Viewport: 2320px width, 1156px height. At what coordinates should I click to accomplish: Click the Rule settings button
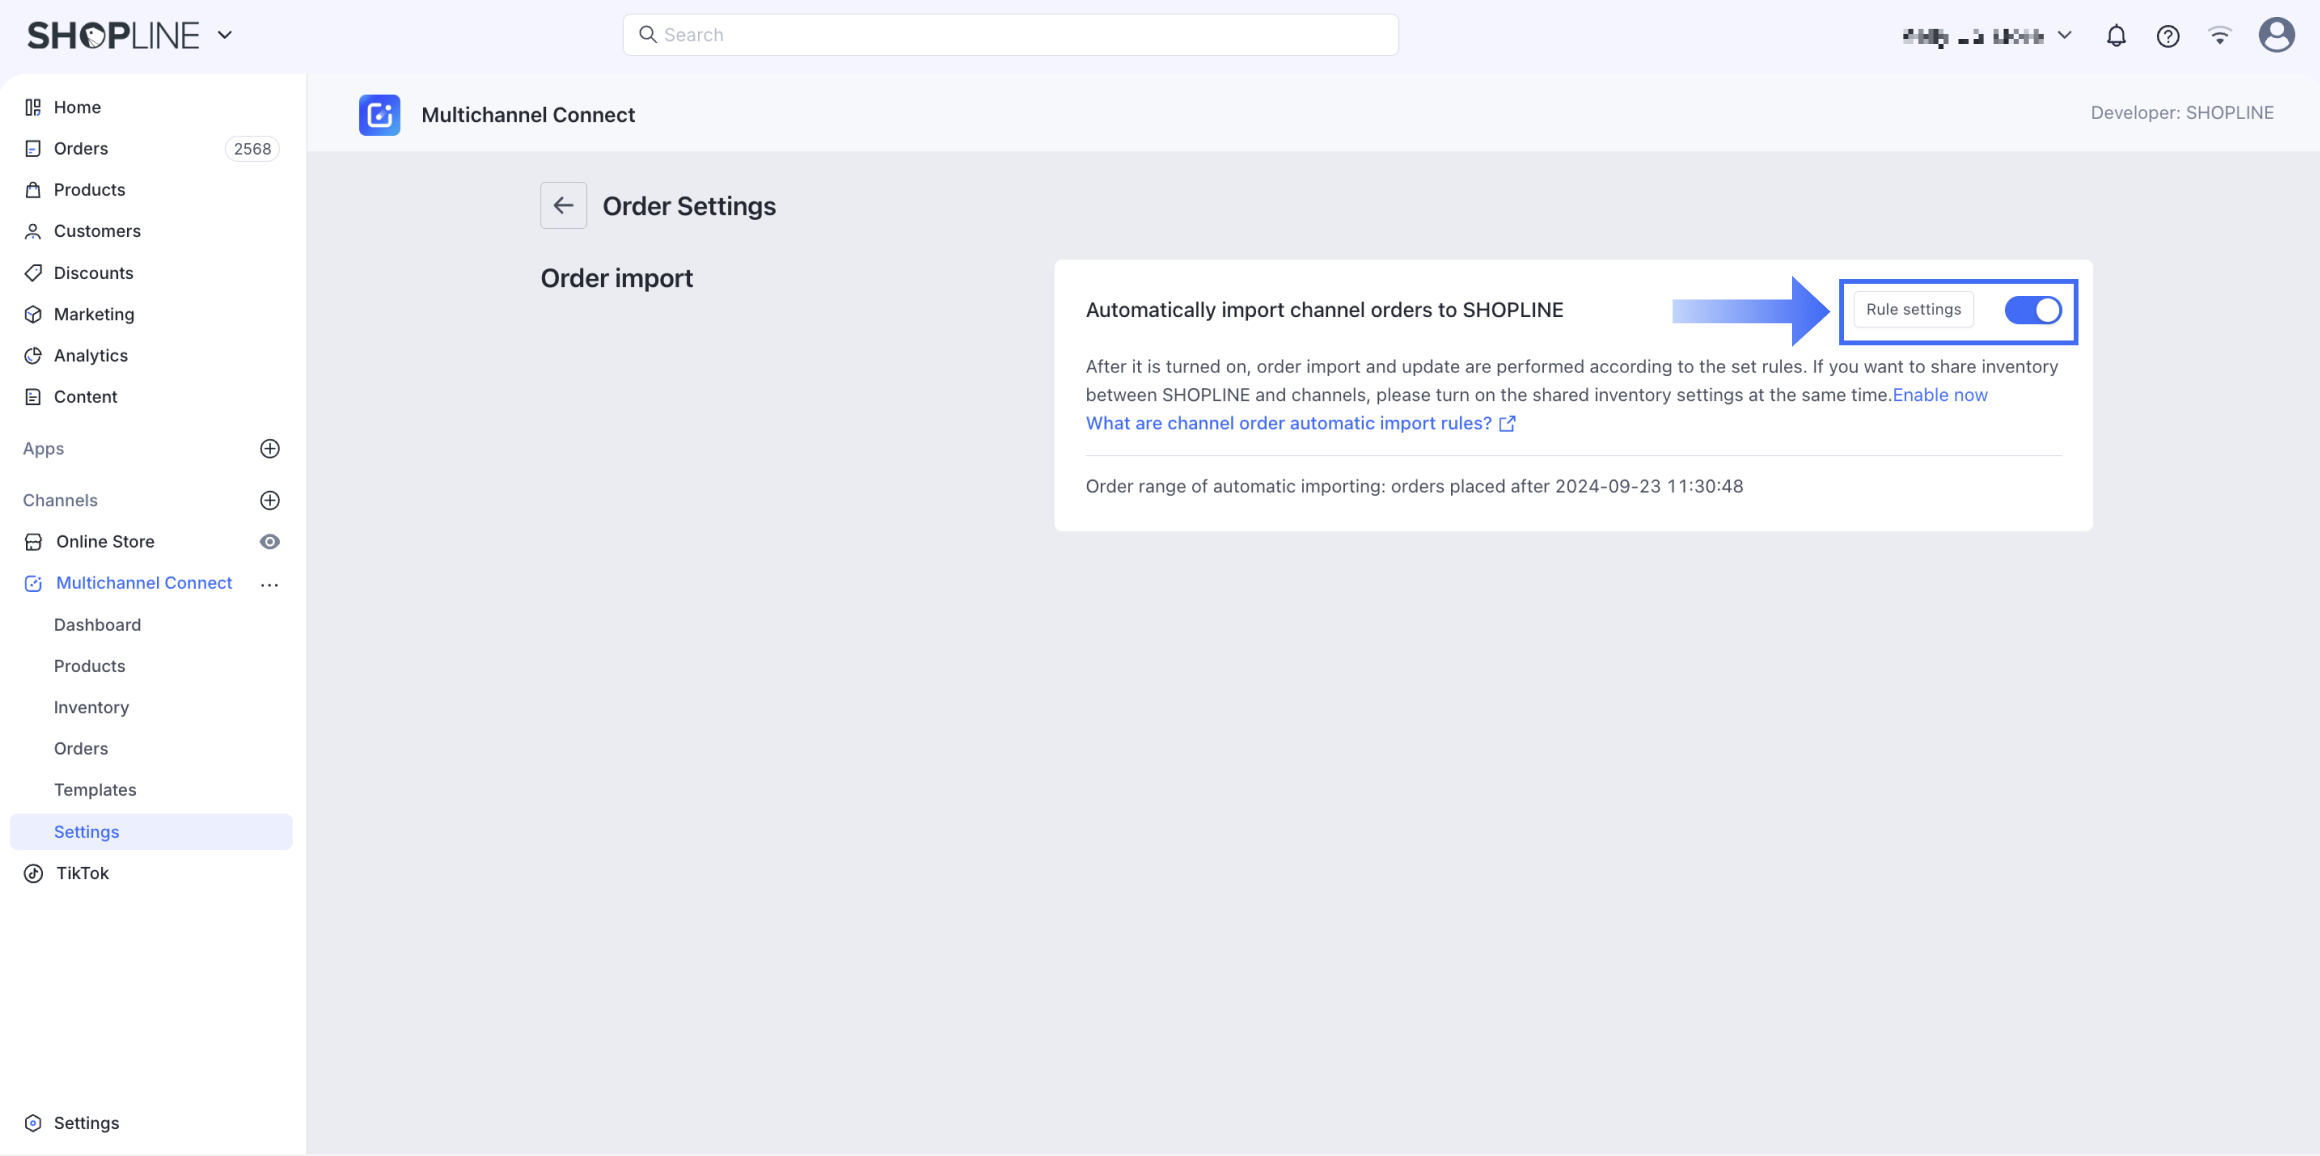coord(1913,310)
